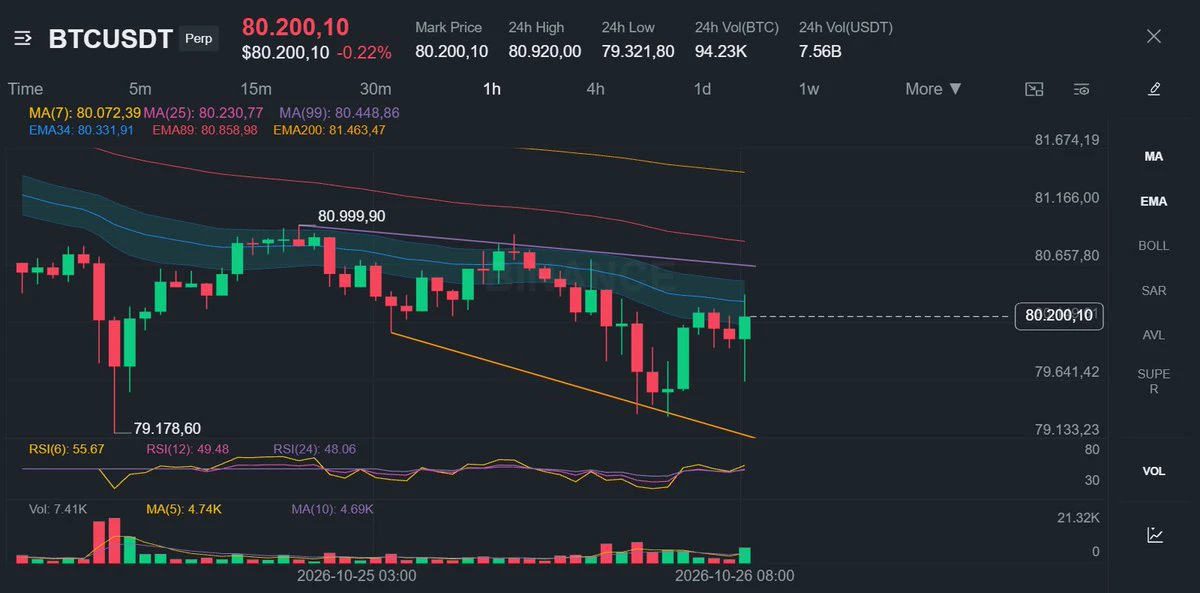Click the EMA200 legend label

tap(329, 130)
